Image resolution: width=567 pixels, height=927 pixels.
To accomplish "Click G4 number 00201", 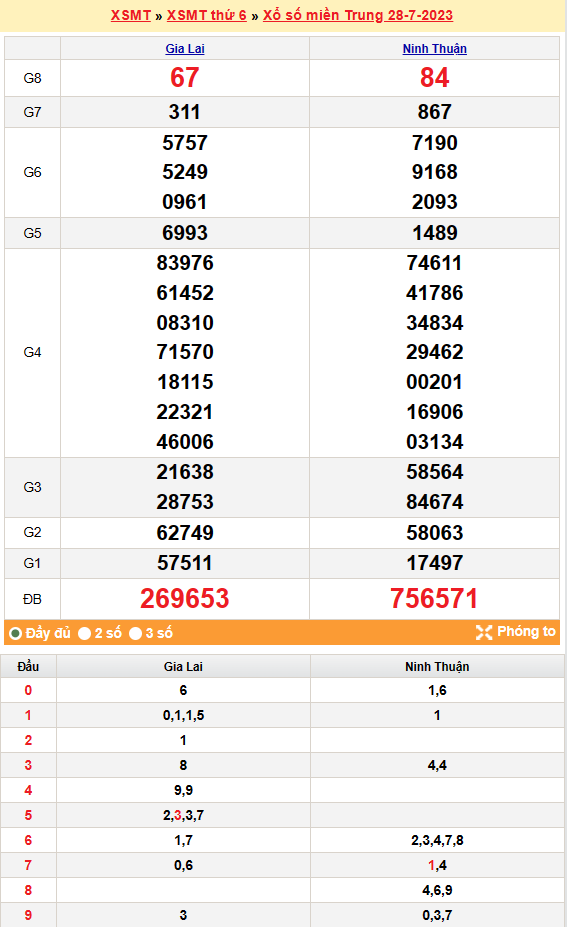I will coord(435,382).
